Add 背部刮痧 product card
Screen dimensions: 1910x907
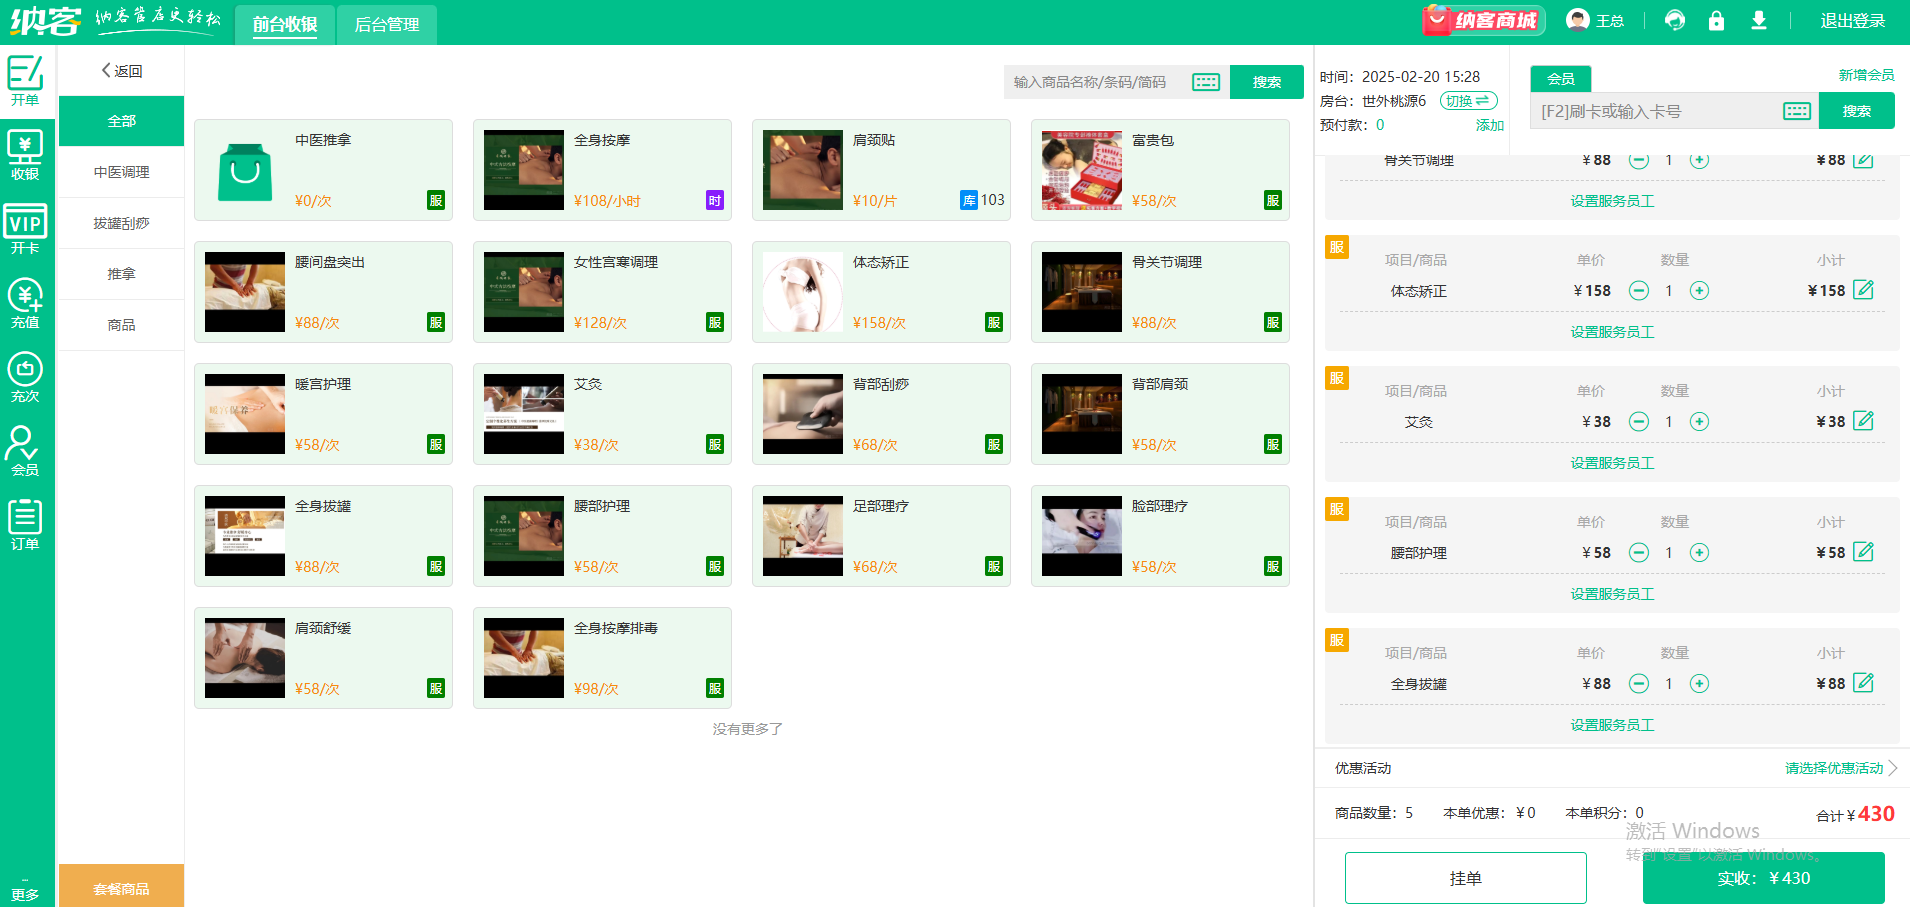click(881, 414)
